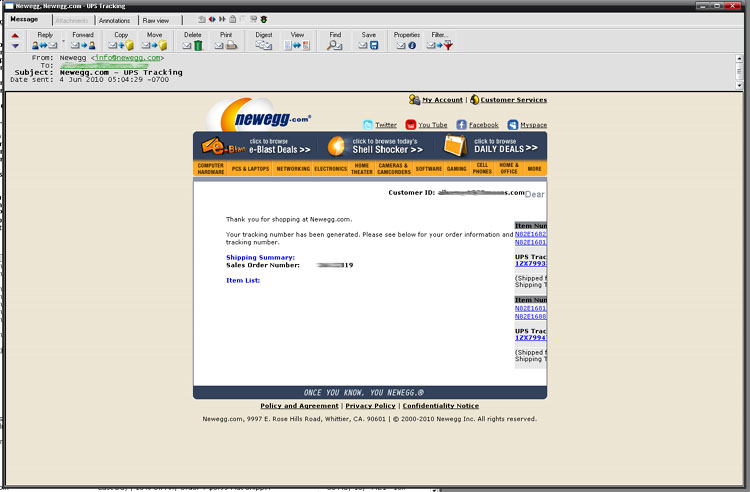Viewport: 750px width, 492px height.
Task: Switch to the Raw view tab
Action: point(156,21)
